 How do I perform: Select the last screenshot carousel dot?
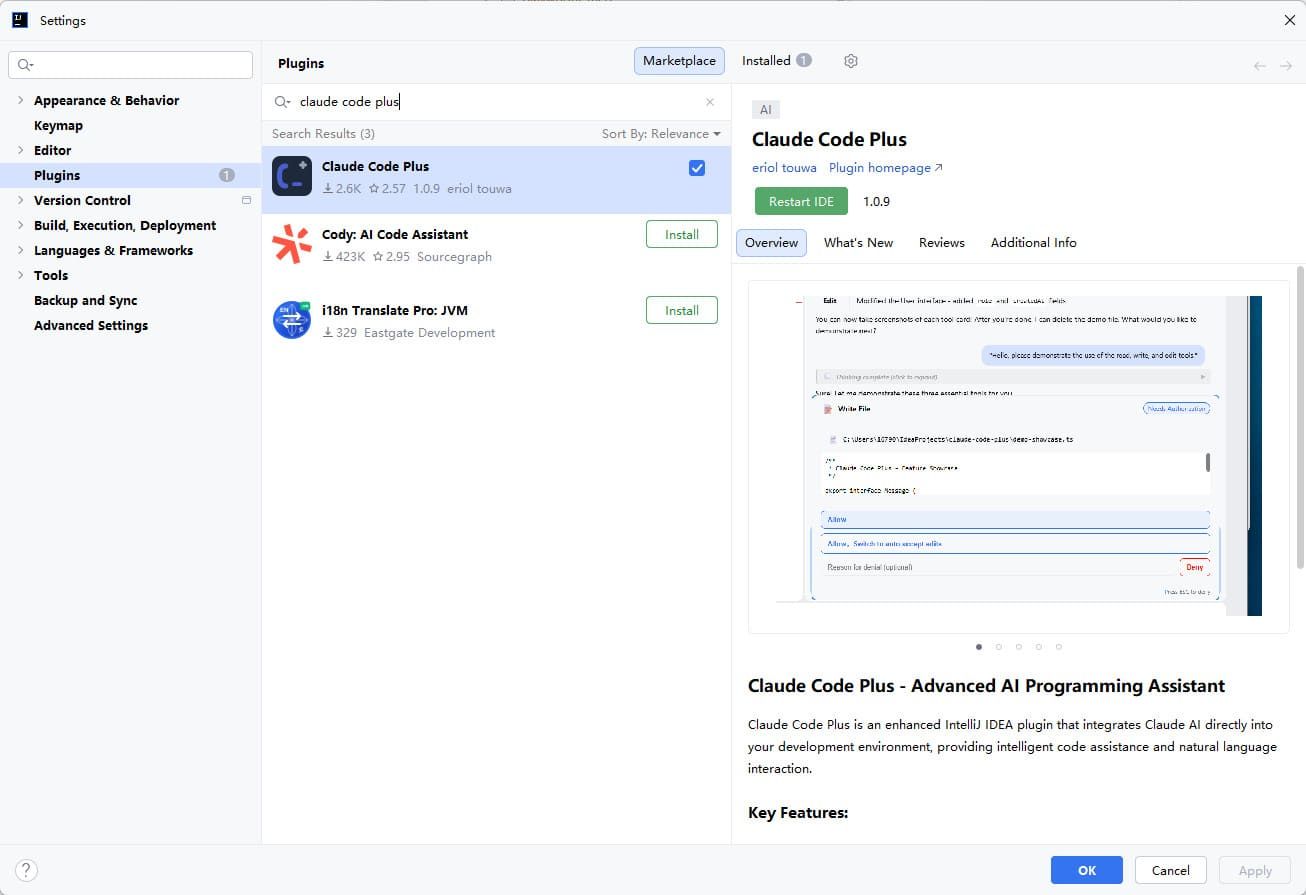point(1059,647)
